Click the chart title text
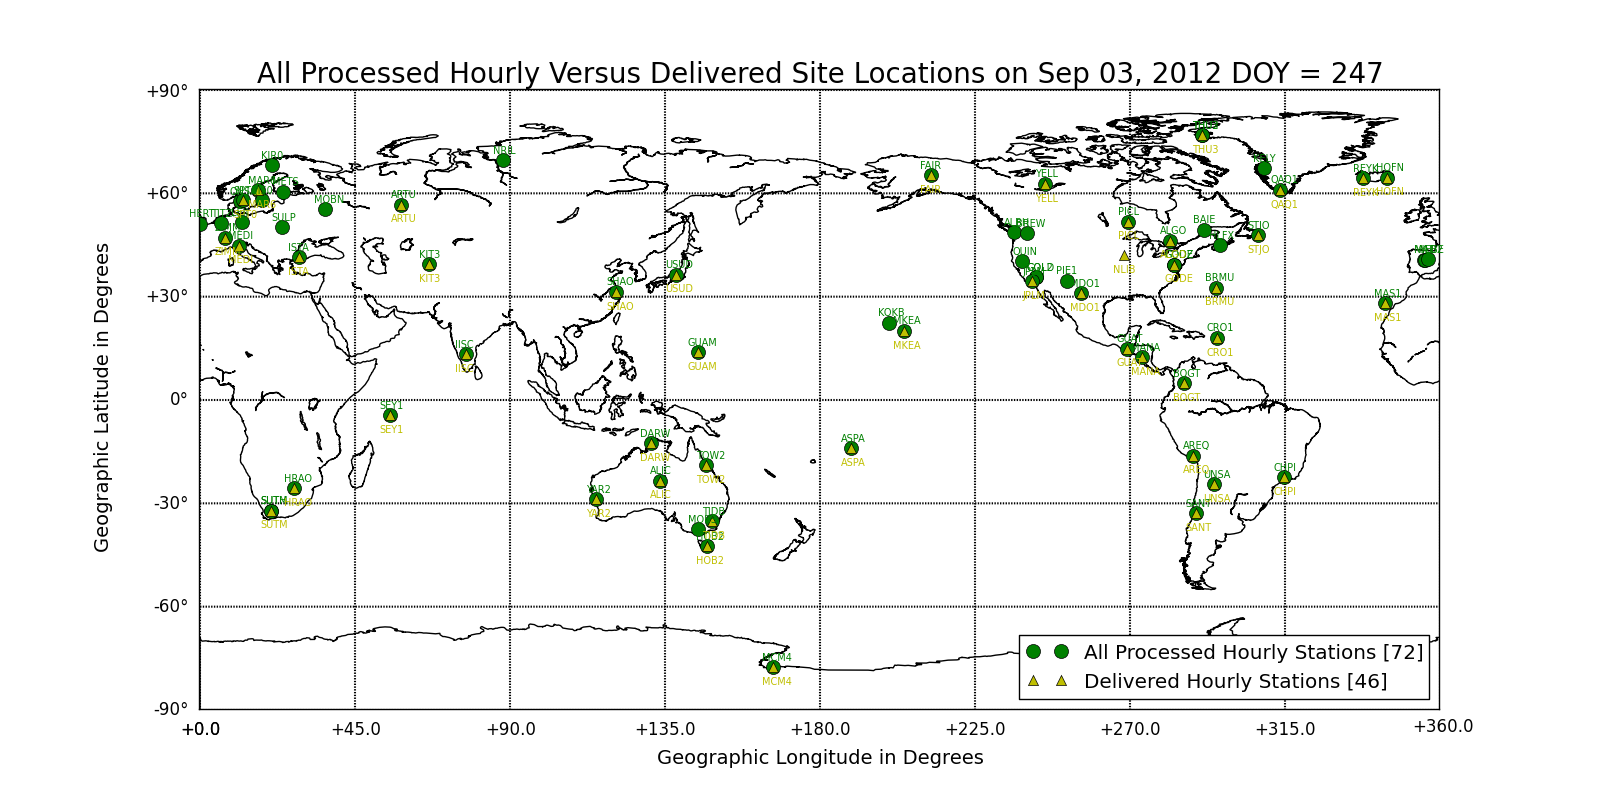The image size is (1600, 800). (x=819, y=74)
